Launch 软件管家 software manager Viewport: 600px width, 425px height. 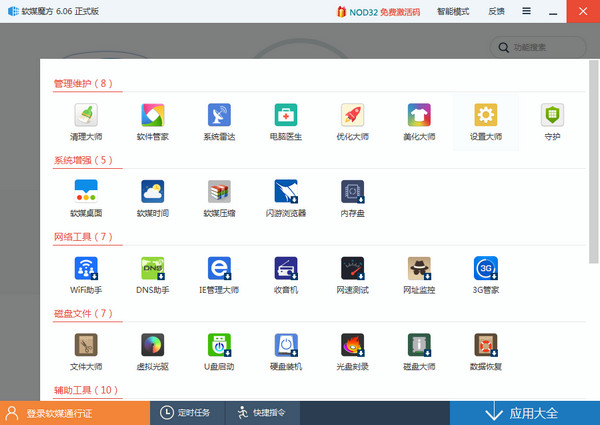pyautogui.click(x=153, y=122)
